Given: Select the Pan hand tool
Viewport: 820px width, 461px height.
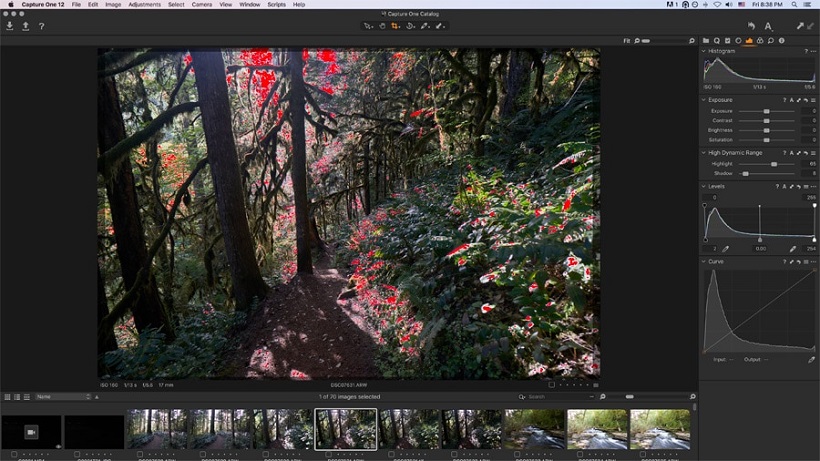Looking at the screenshot, I should tap(382, 26).
